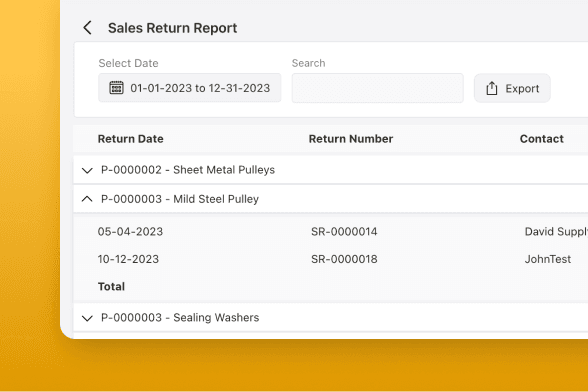This screenshot has height=392, width=588.
Task: Open return number SR-0000018
Action: tap(344, 259)
